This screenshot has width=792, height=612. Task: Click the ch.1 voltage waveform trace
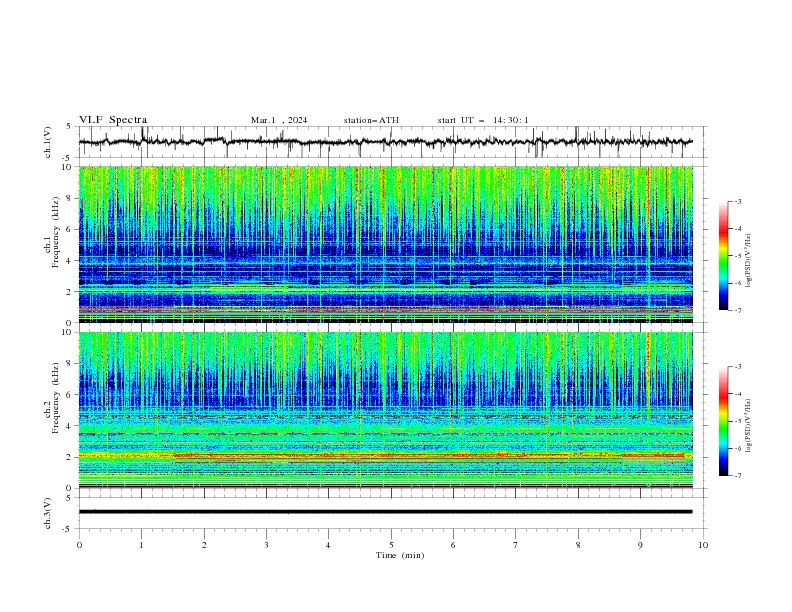tap(385, 142)
